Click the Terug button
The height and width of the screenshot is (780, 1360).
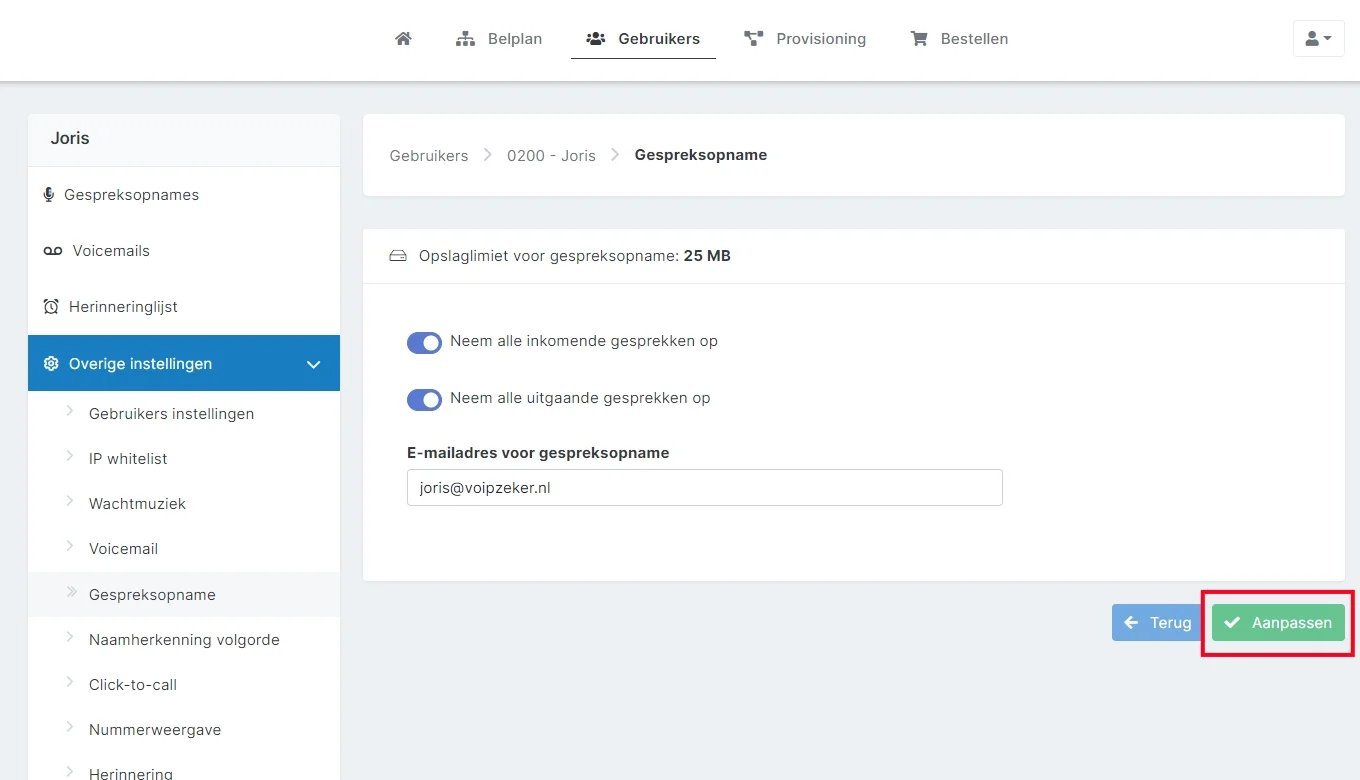(x=1157, y=622)
